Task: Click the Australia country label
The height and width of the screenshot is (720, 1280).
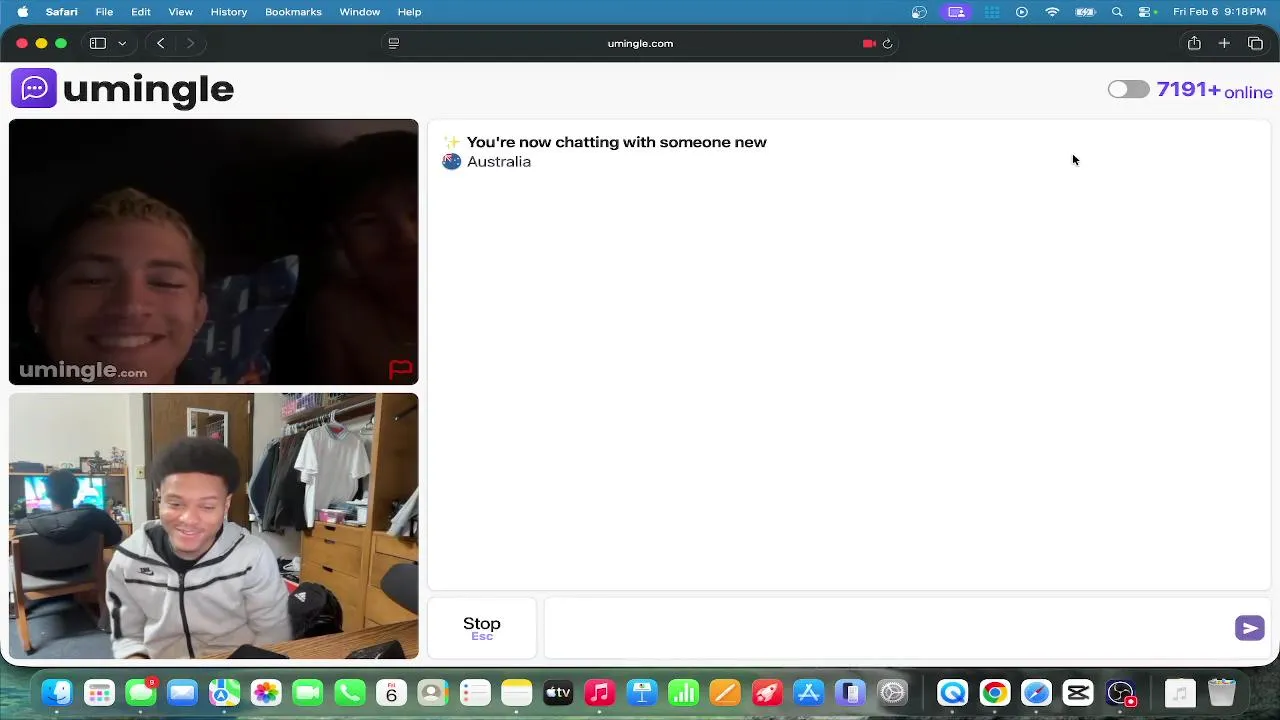Action: [499, 161]
